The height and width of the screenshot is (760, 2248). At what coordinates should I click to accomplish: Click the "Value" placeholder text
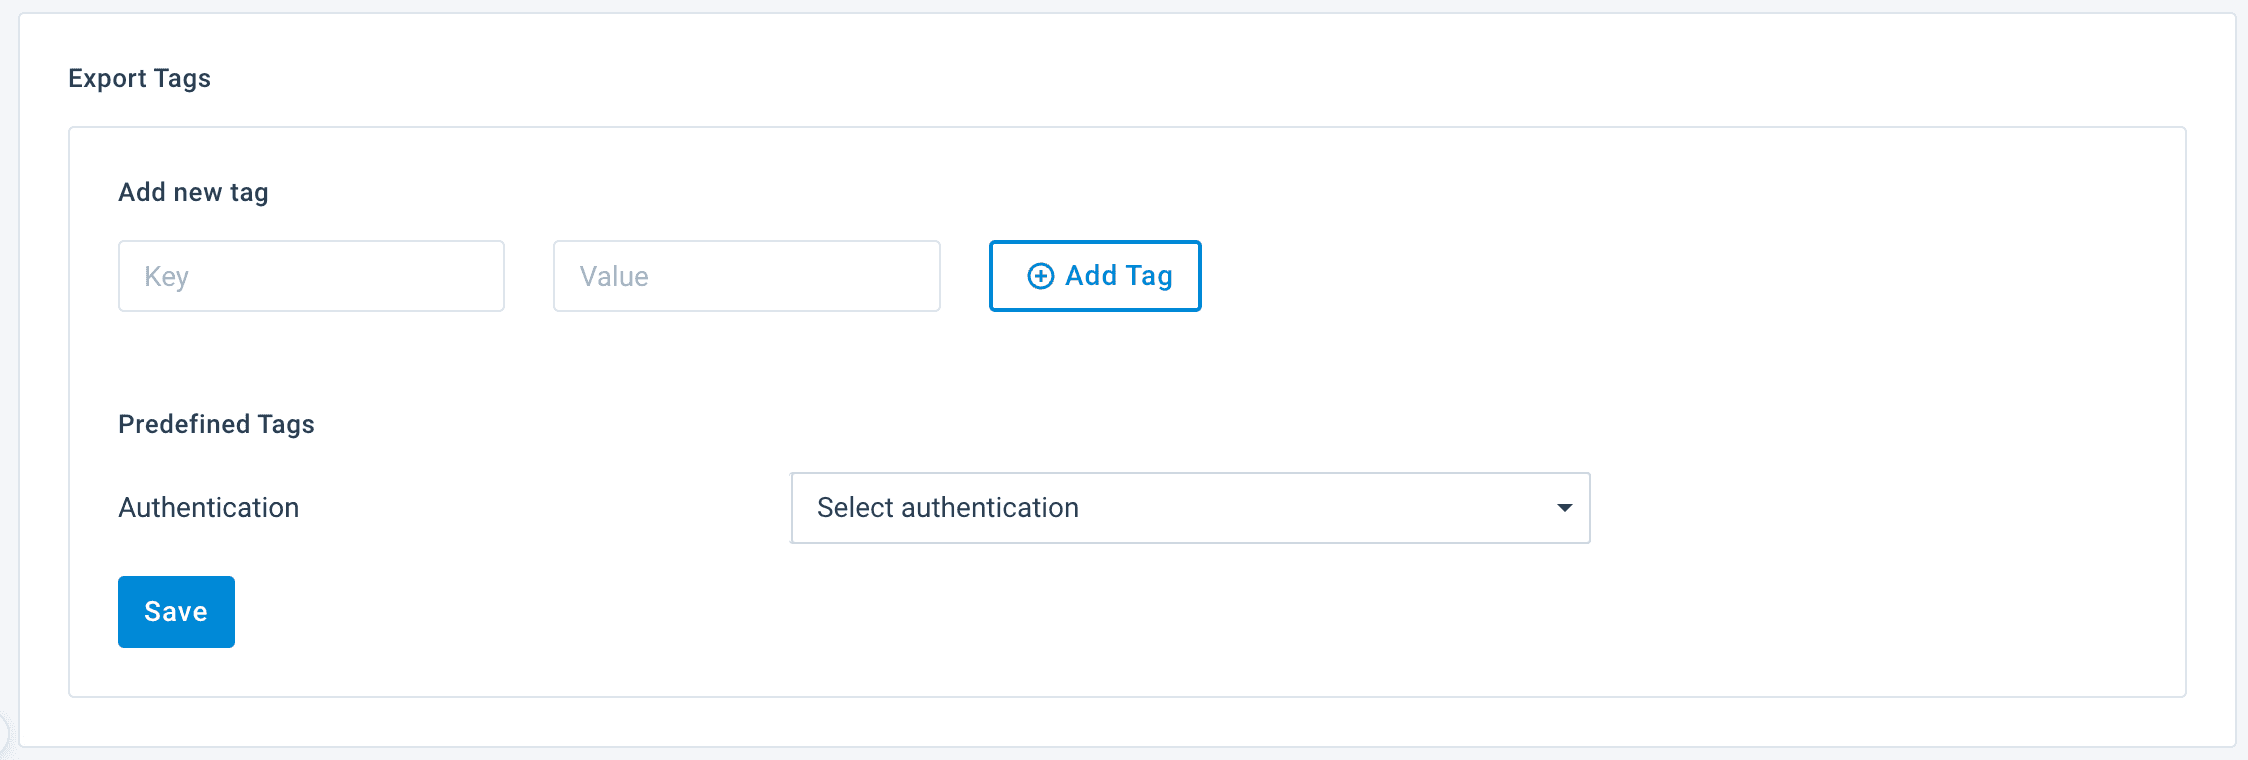tap(614, 277)
